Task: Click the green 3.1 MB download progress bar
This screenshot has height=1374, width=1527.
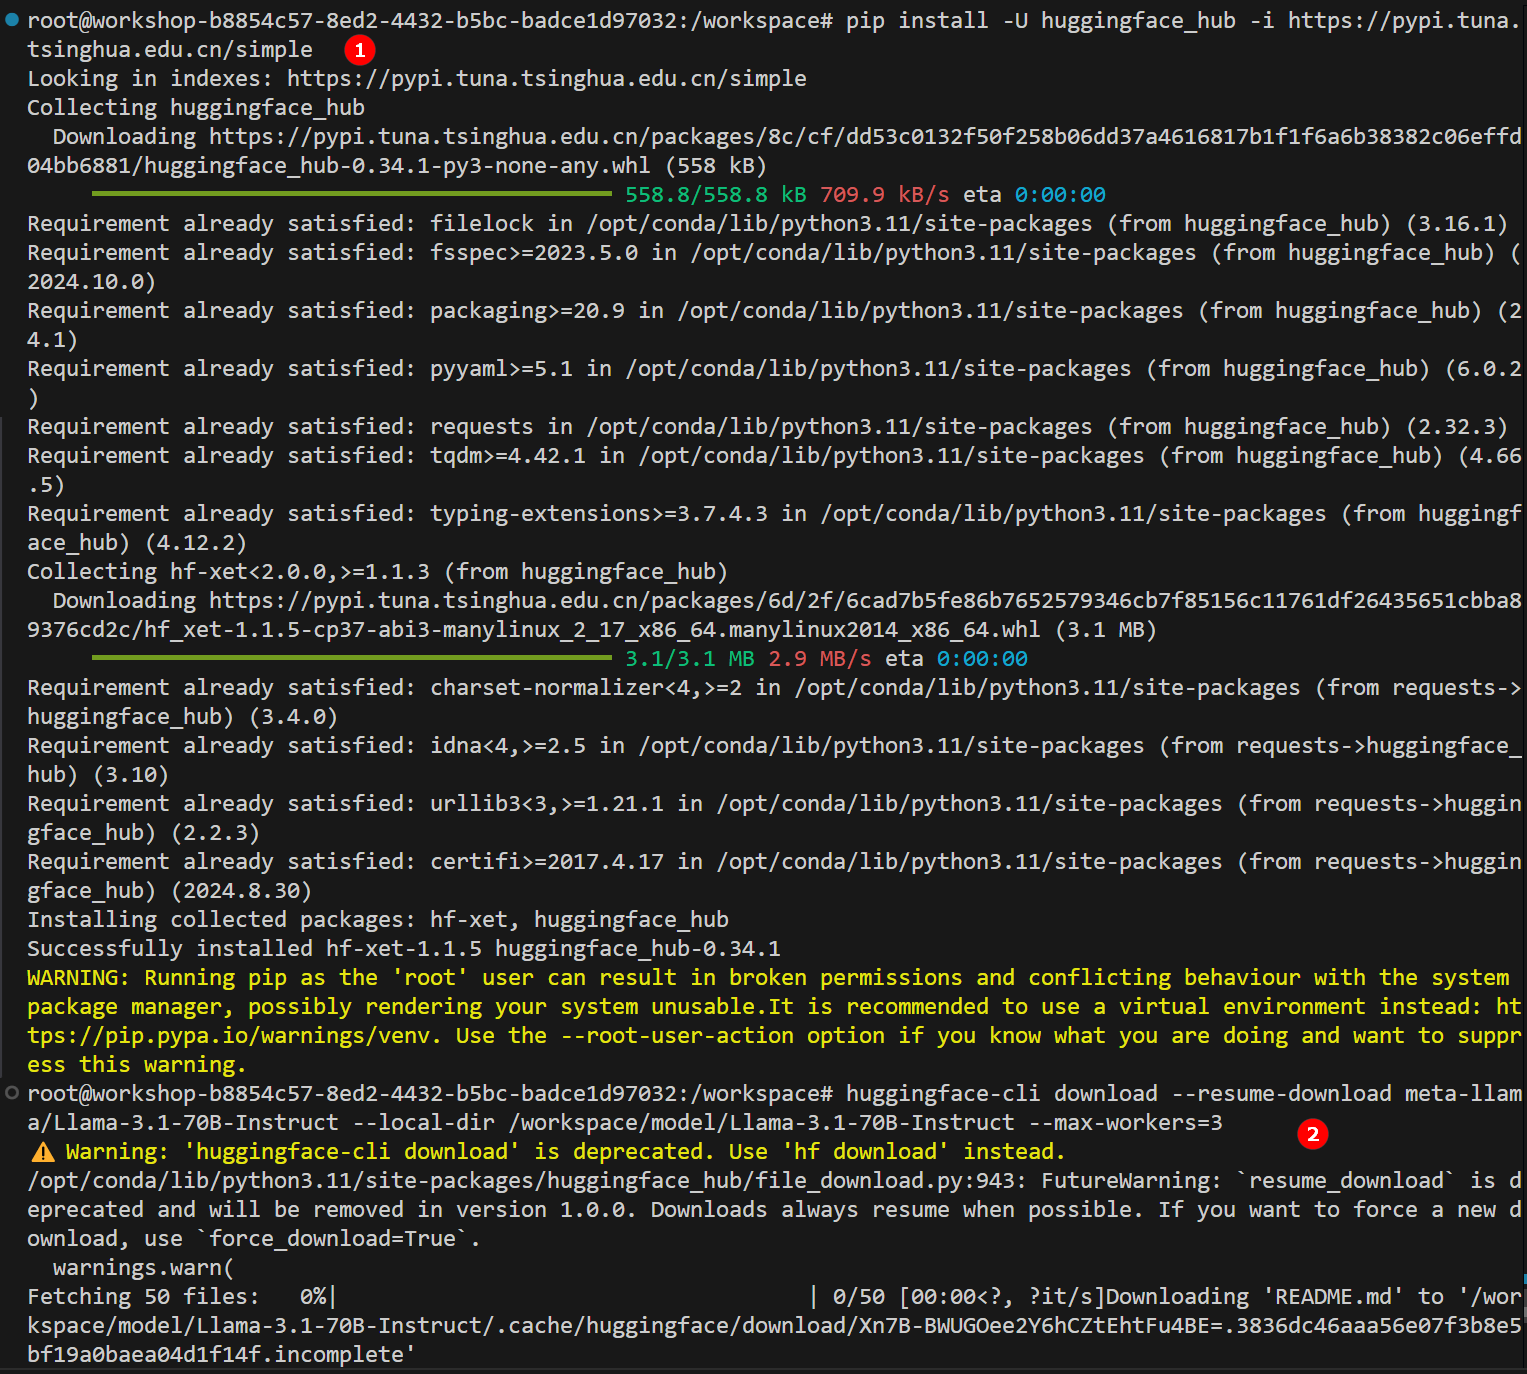Action: click(x=351, y=658)
